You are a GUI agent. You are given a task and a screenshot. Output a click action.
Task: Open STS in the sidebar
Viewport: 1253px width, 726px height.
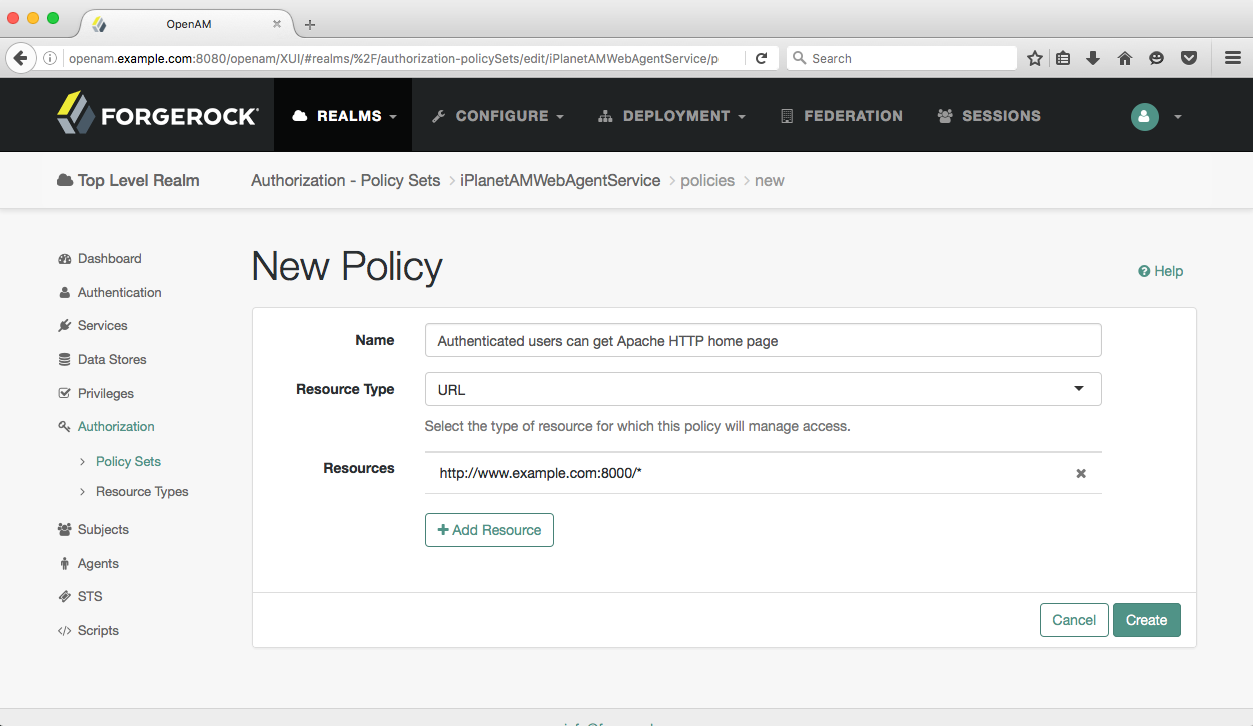[x=80, y=596]
